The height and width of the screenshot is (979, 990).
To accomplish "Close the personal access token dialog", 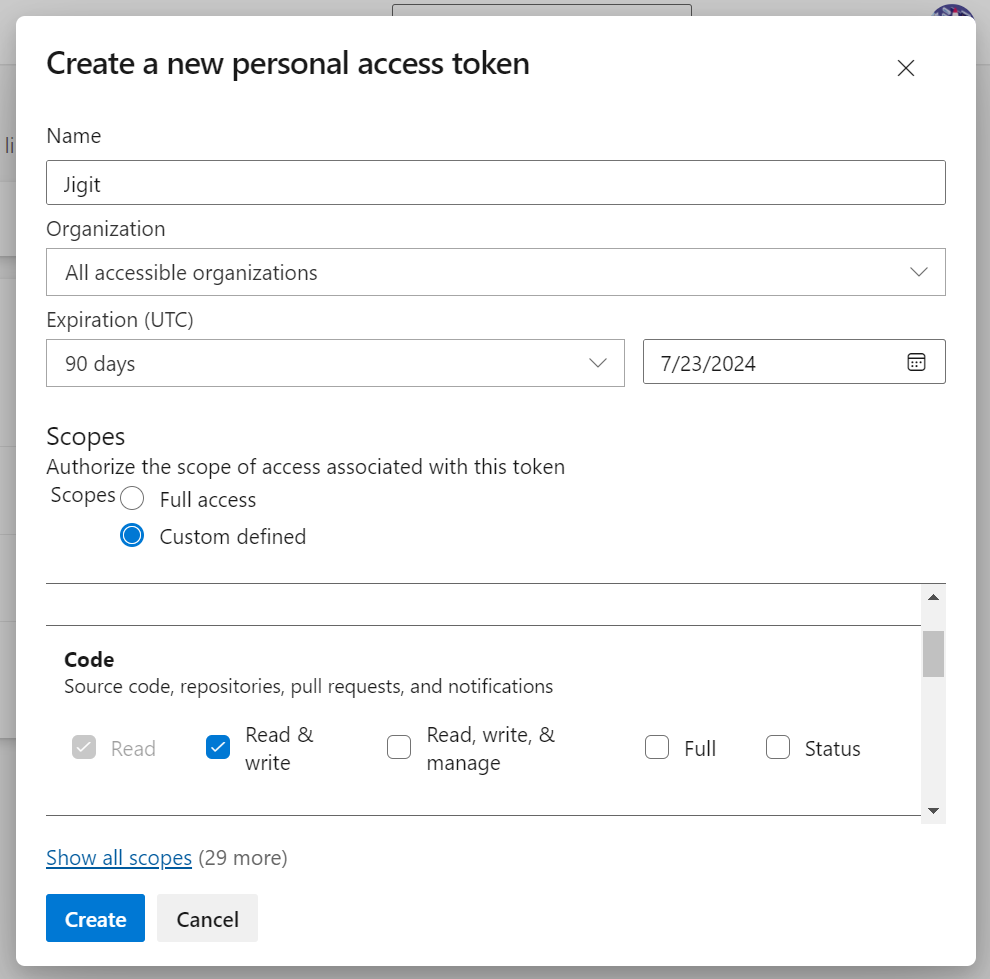I will coord(905,68).
